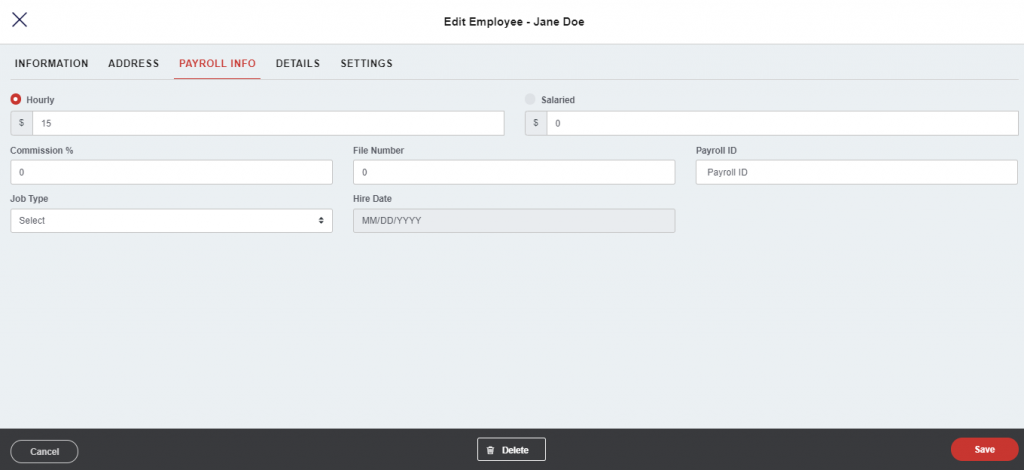Select the Hourly radio button

pos(16,100)
